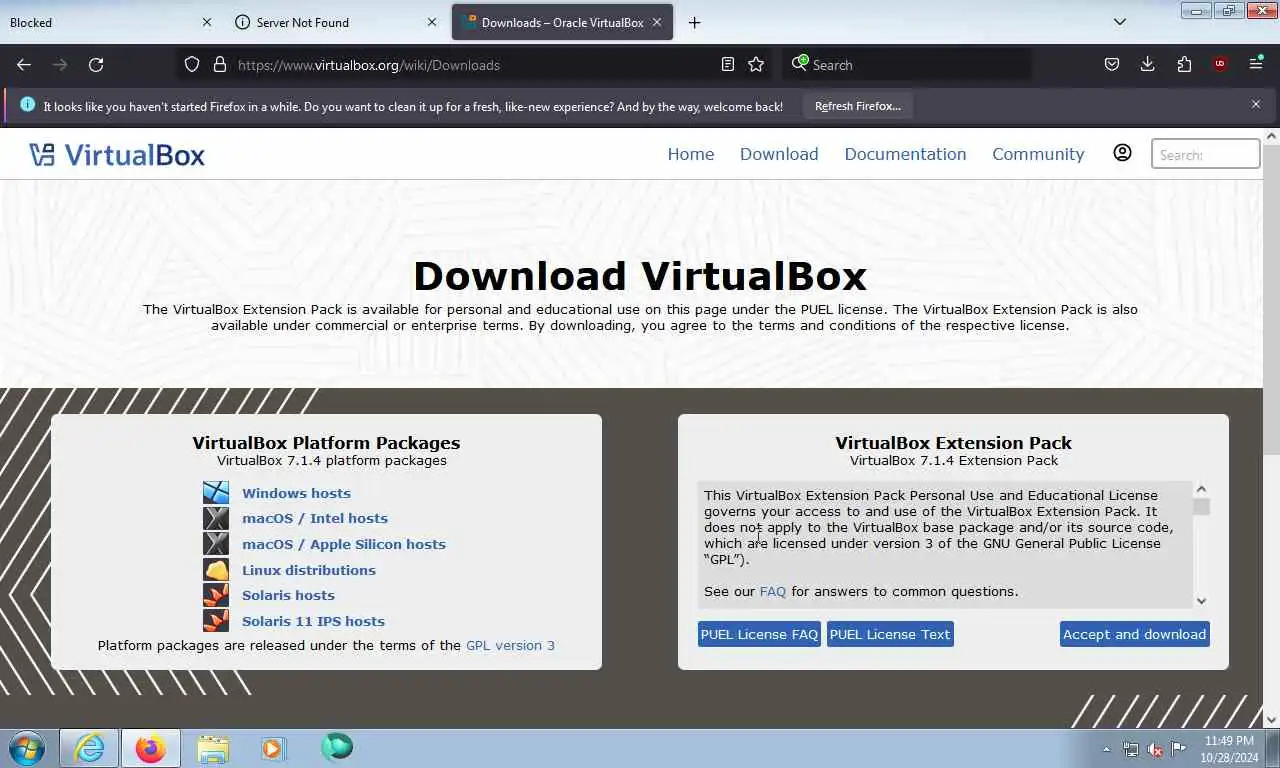Open the GPL version 3 link

tap(510, 645)
